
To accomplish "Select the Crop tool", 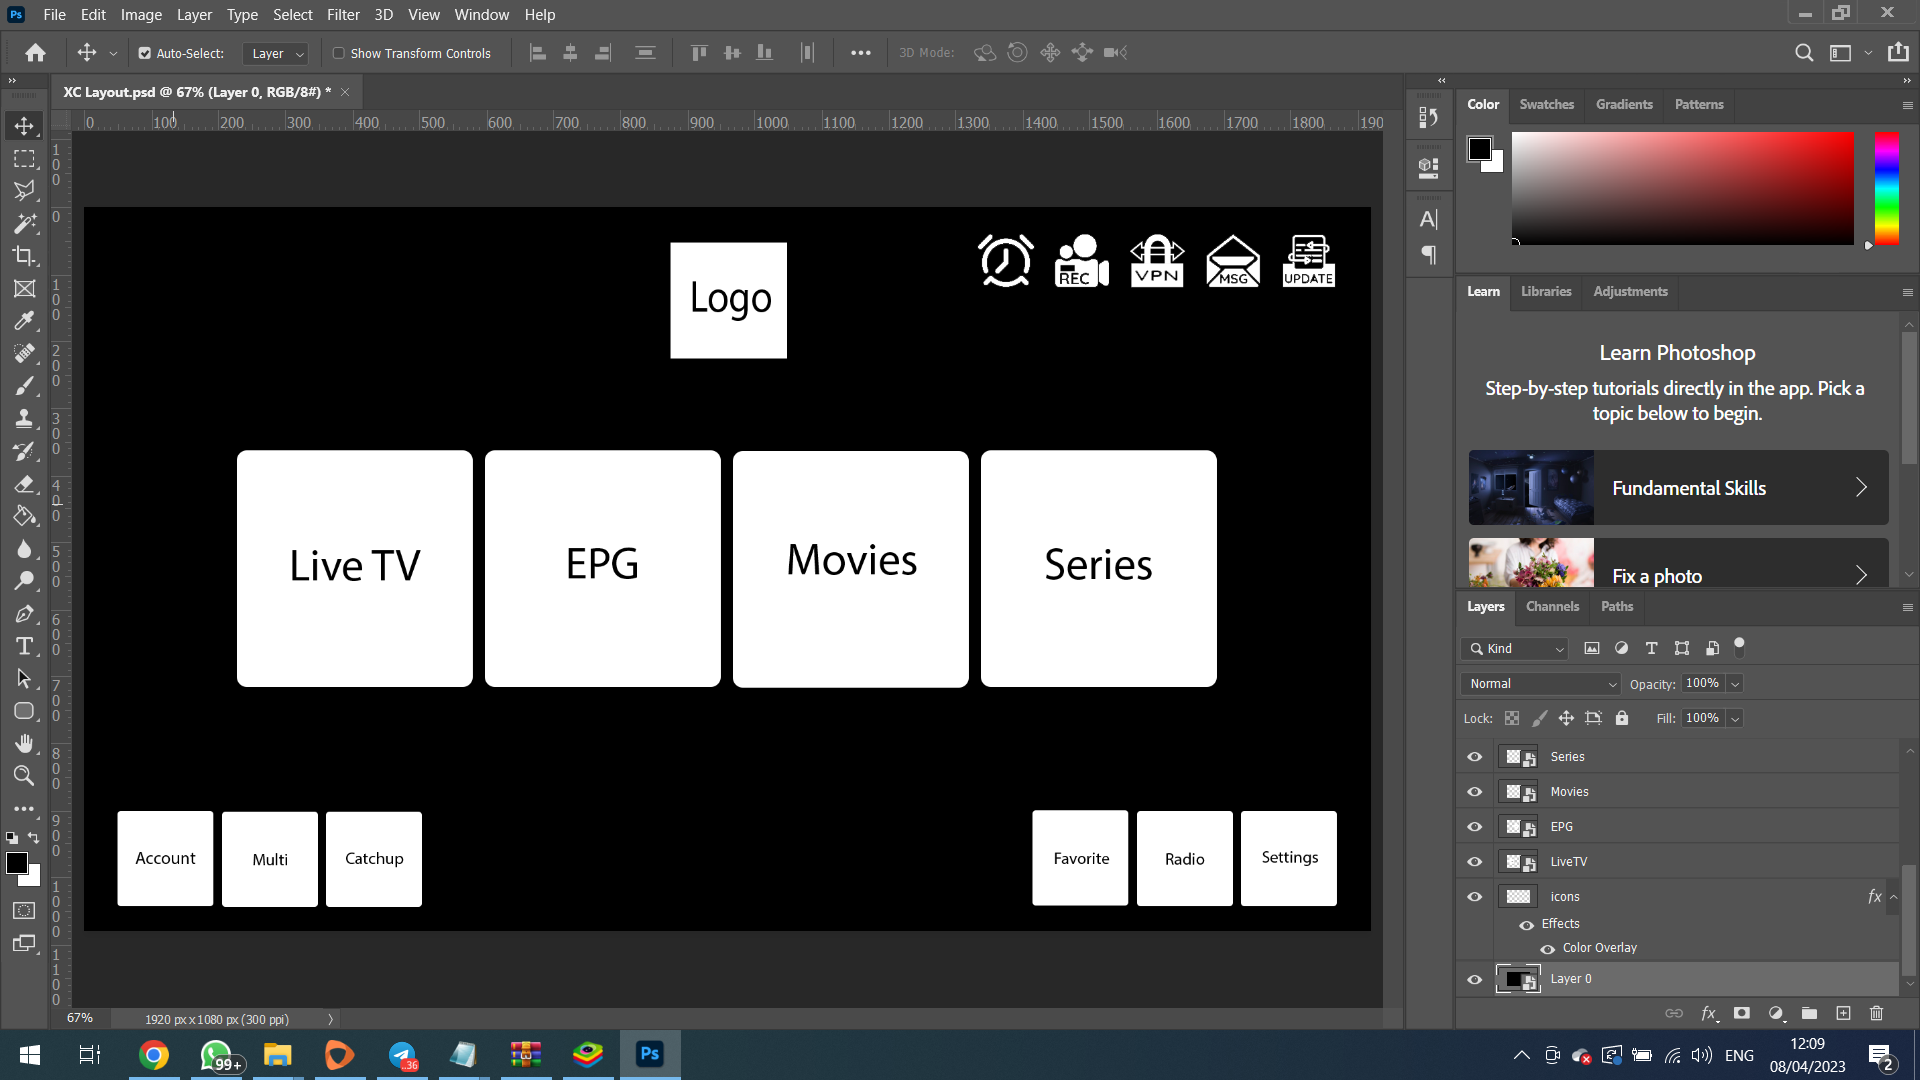I will [x=24, y=256].
